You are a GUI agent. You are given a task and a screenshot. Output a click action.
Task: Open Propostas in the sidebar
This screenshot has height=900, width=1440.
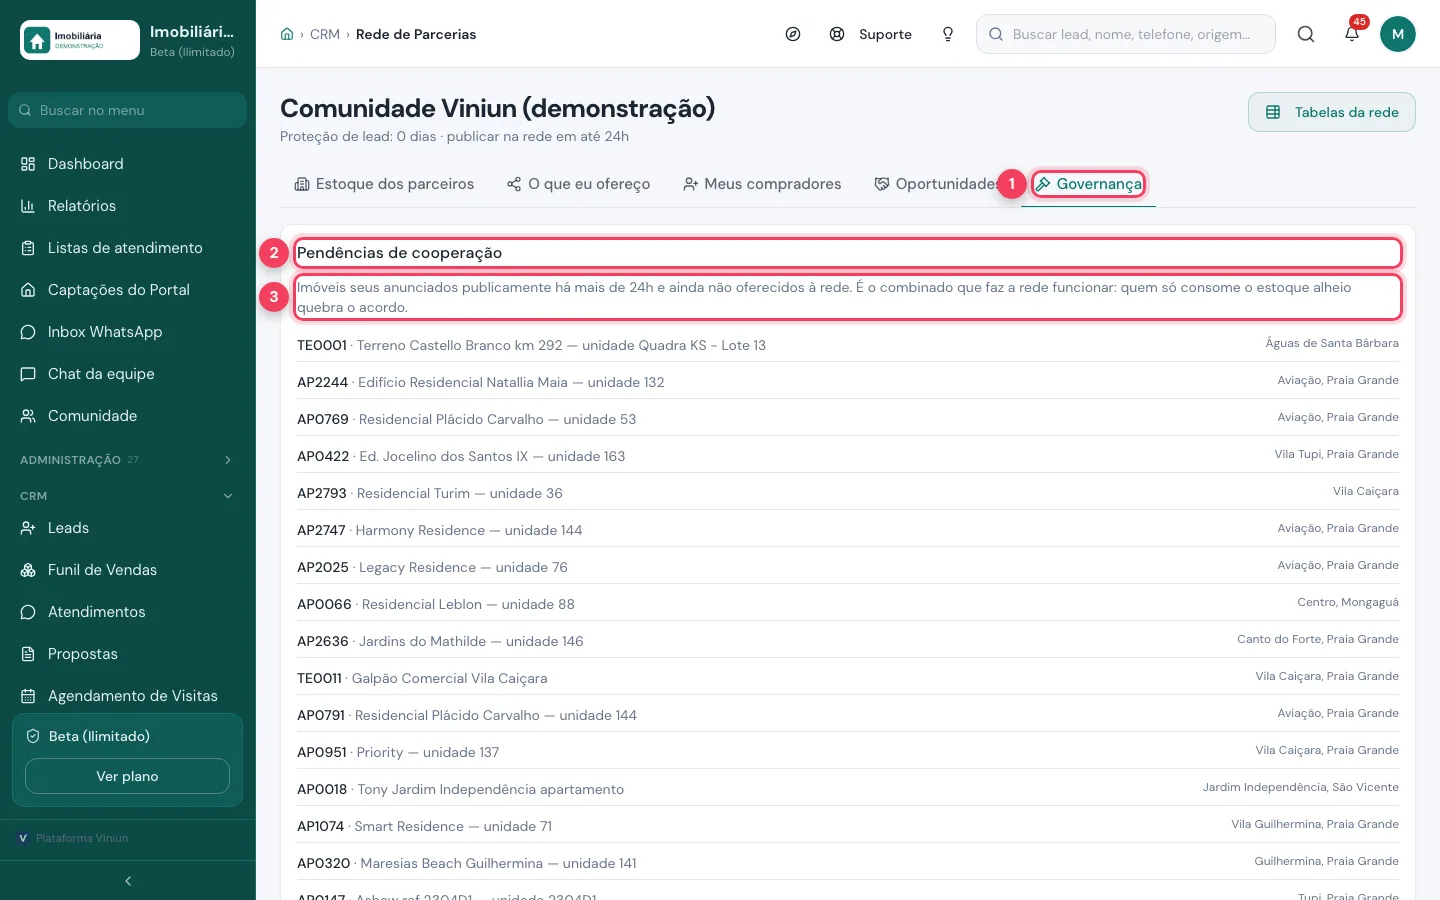tap(127, 654)
